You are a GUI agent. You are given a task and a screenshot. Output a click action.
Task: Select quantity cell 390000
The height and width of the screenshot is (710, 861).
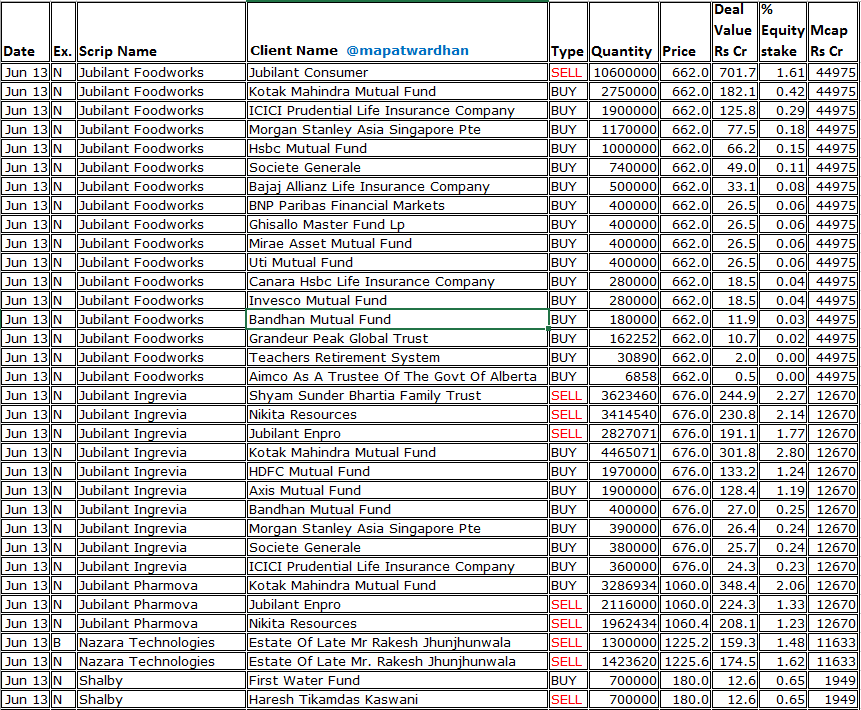tap(624, 528)
